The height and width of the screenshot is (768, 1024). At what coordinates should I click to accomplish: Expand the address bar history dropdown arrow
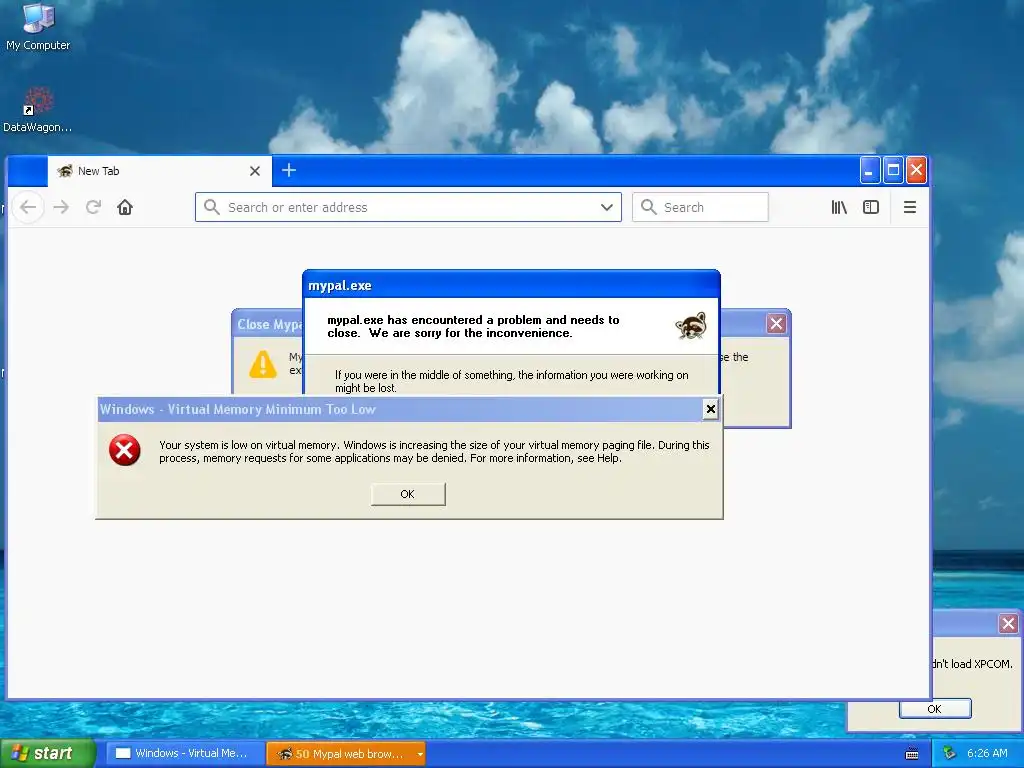(607, 208)
